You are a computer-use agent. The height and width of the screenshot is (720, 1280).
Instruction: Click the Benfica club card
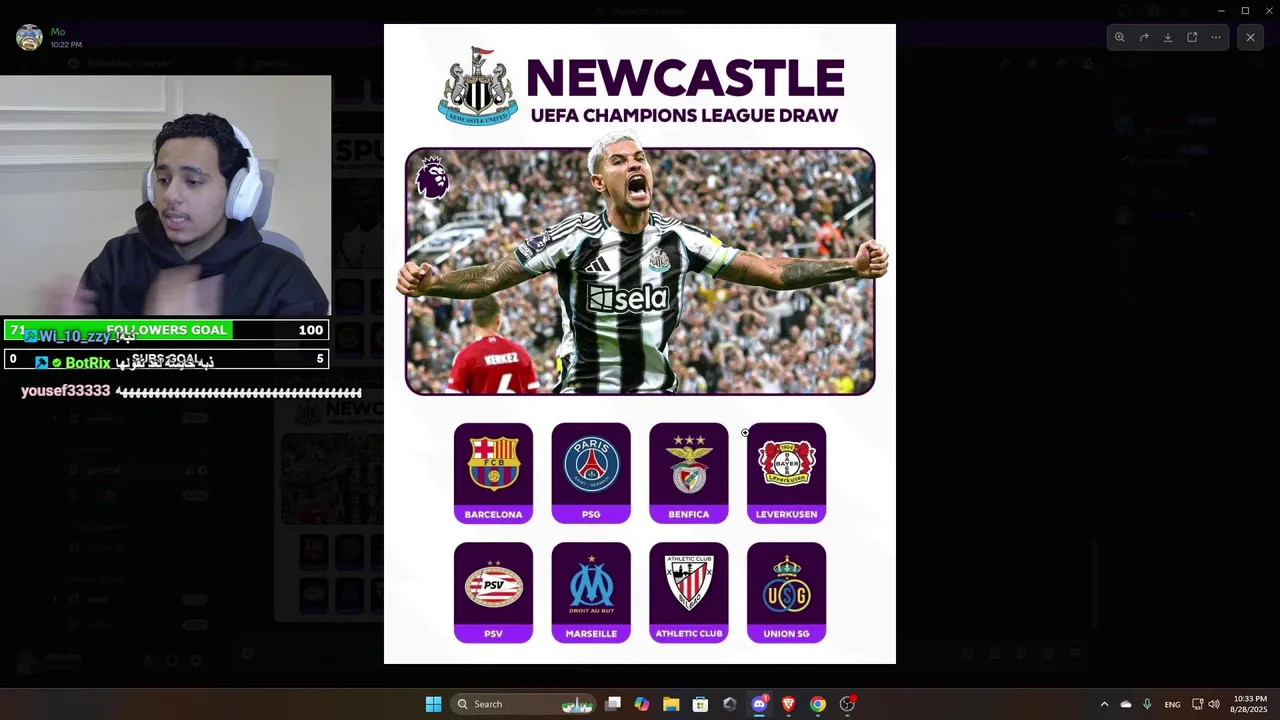[689, 473]
